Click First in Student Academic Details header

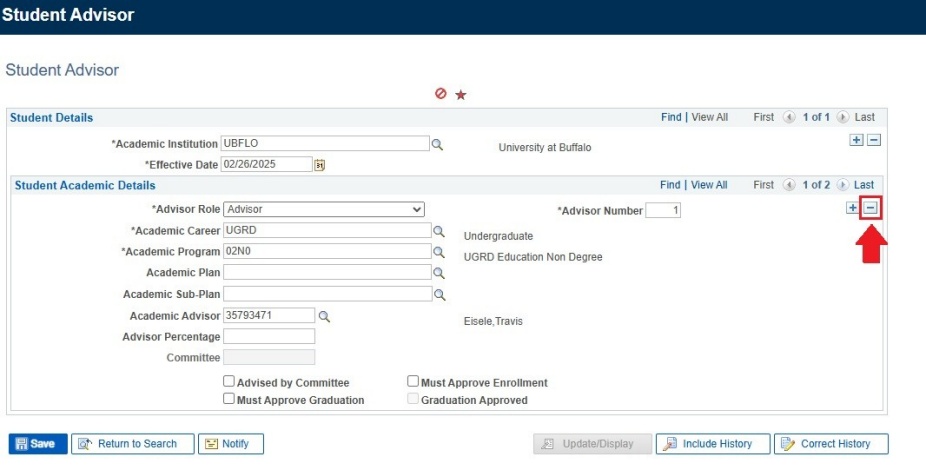(764, 185)
